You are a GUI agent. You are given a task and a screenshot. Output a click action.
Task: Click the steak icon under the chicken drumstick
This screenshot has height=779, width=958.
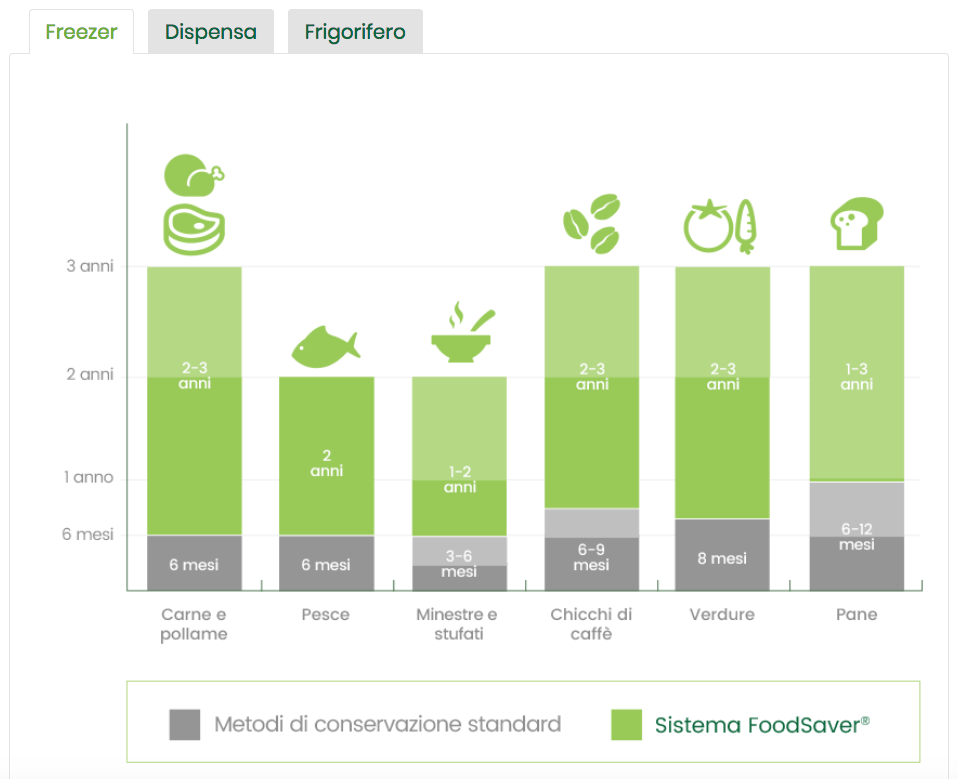pos(194,227)
